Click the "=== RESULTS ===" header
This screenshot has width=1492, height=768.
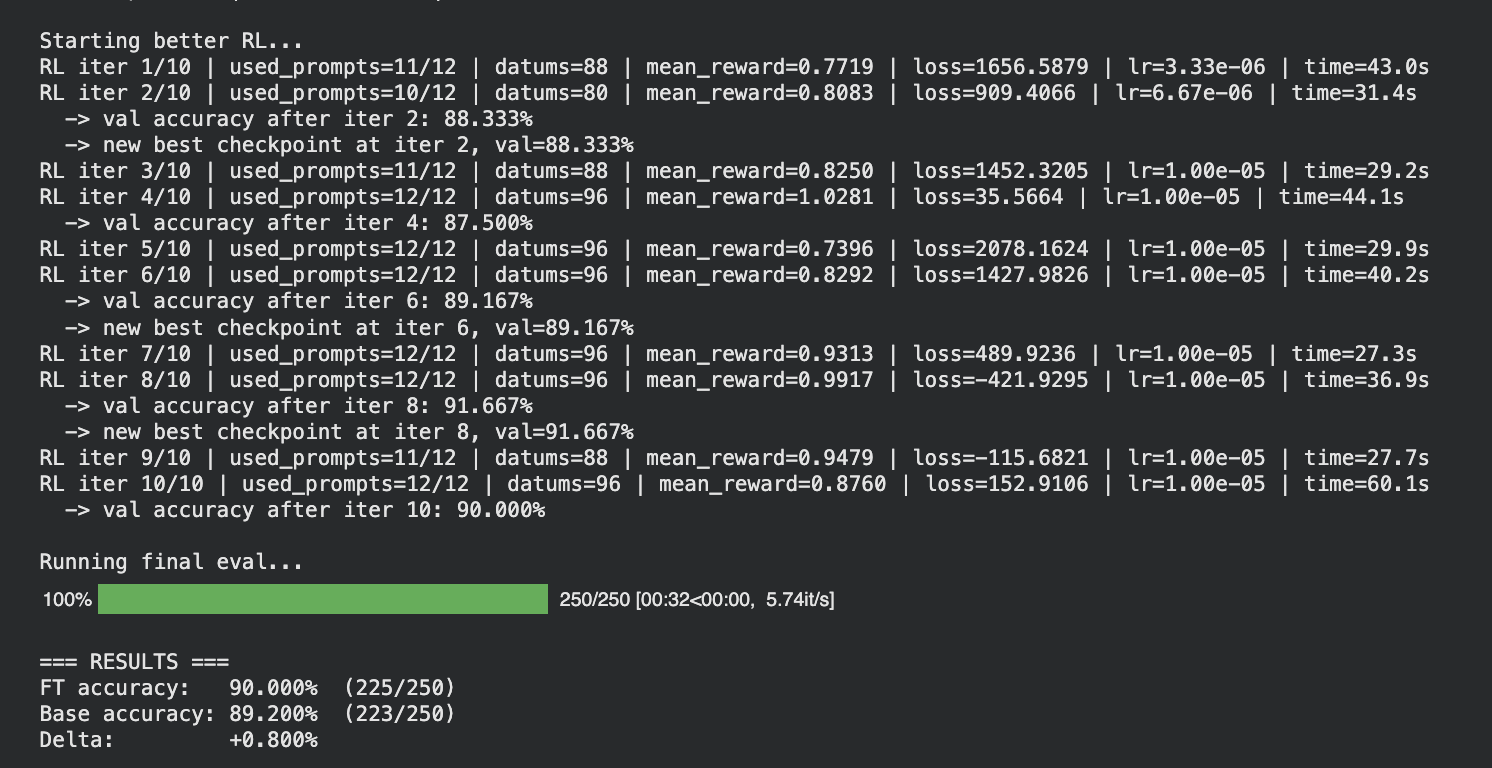134,662
